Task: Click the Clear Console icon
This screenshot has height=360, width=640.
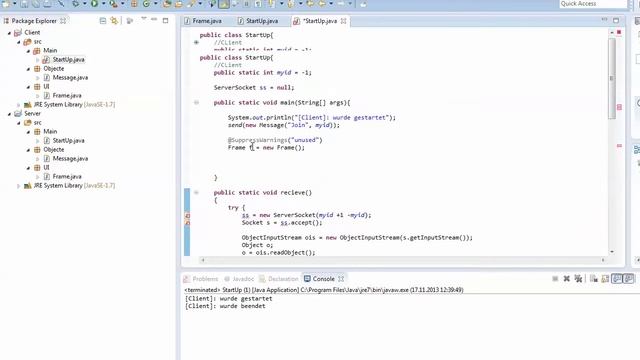Action: (594, 279)
